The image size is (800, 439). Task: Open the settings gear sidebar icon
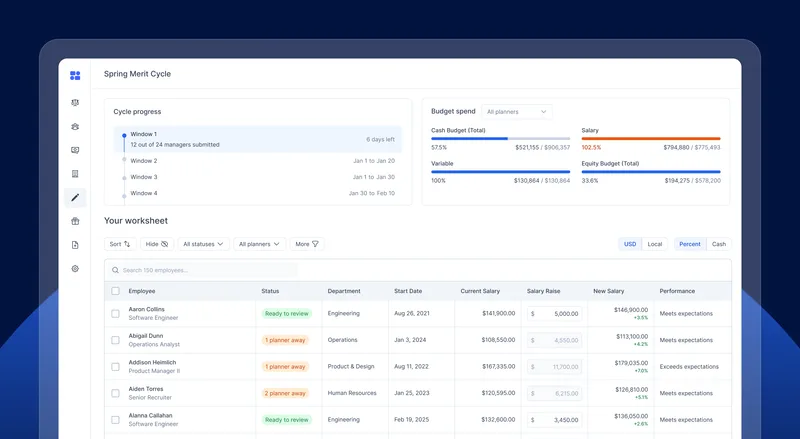75,269
